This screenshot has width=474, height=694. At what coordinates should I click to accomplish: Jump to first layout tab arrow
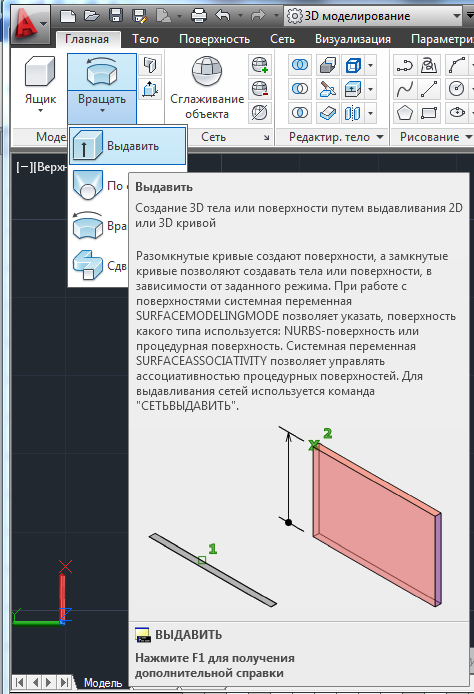click(x=19, y=682)
